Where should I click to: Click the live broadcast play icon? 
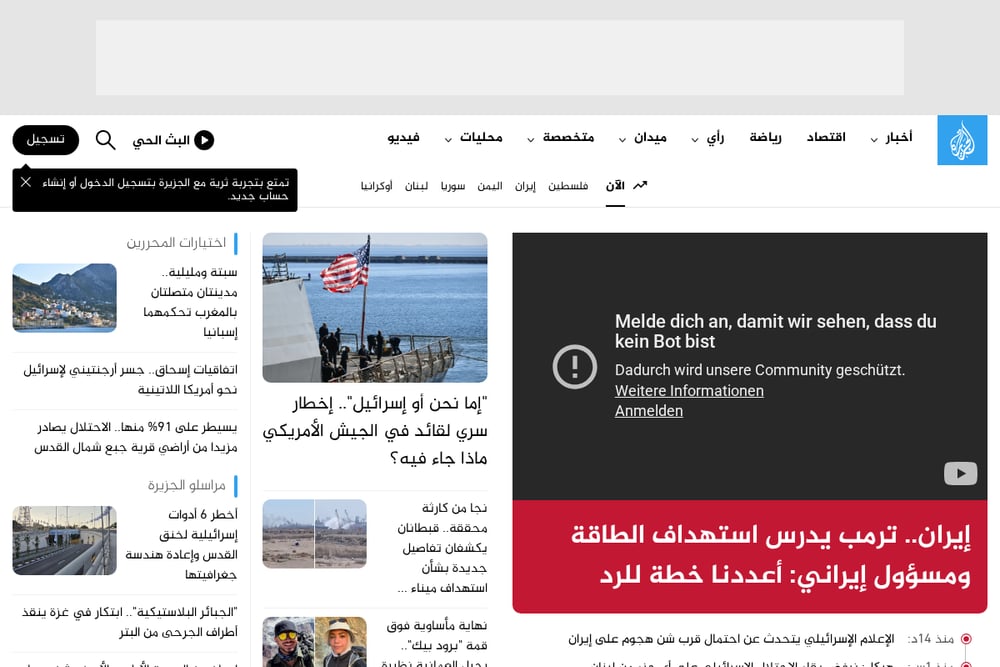[x=204, y=140]
